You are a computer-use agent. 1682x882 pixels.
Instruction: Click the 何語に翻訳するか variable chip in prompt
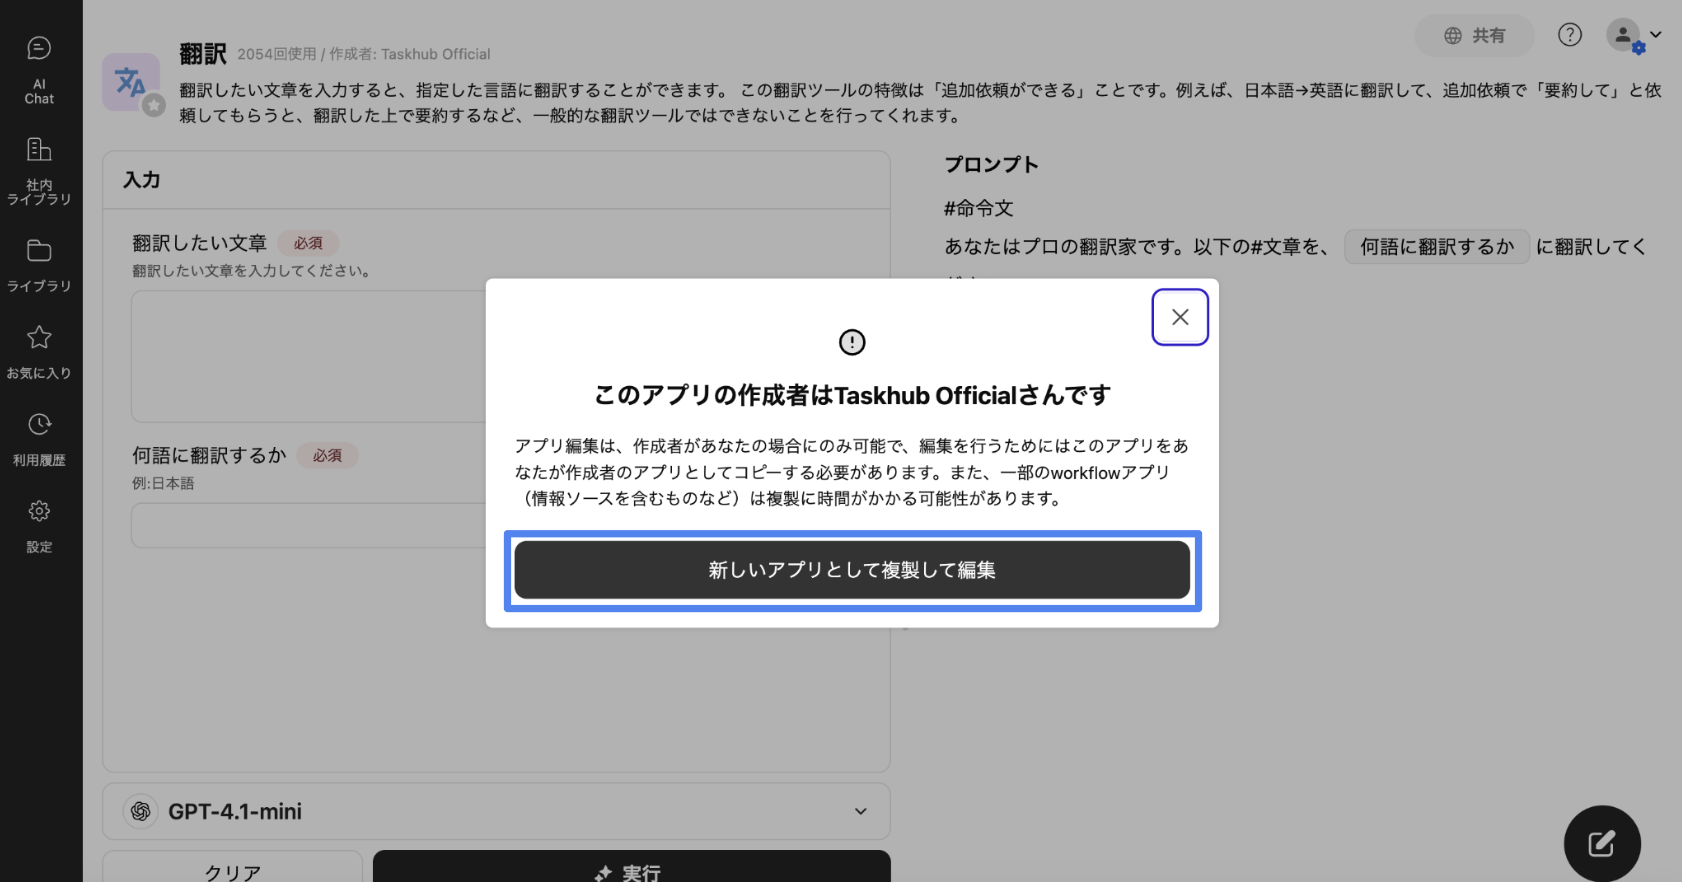pos(1436,247)
